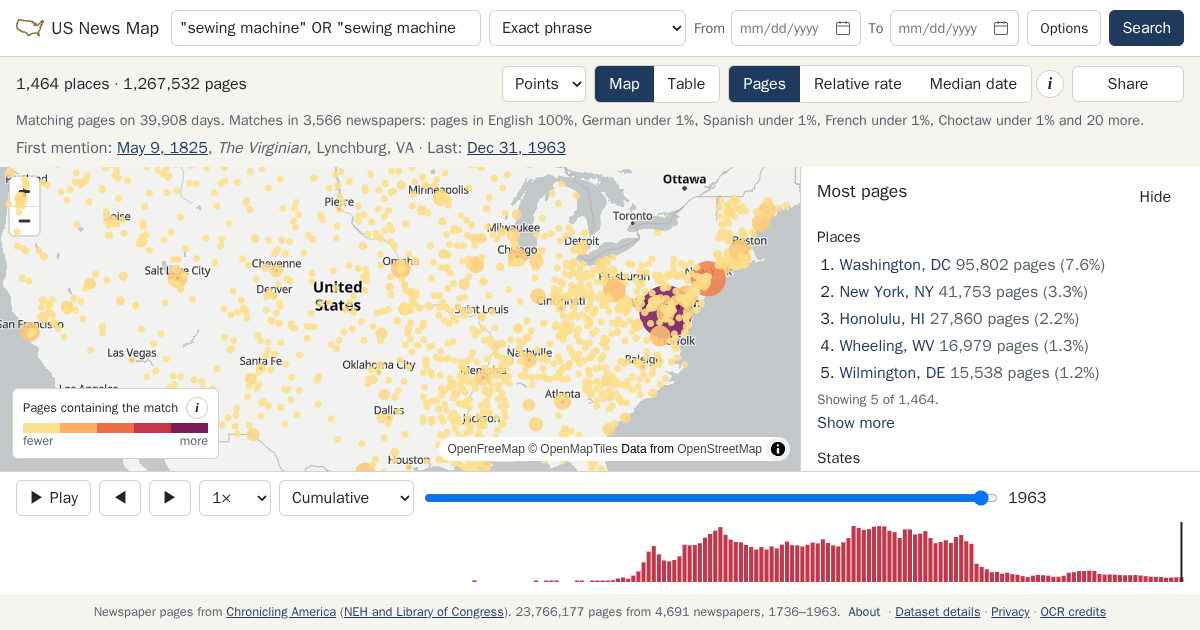The height and width of the screenshot is (630, 1200).
Task: Open the Cumulative mode dropdown
Action: coord(346,498)
